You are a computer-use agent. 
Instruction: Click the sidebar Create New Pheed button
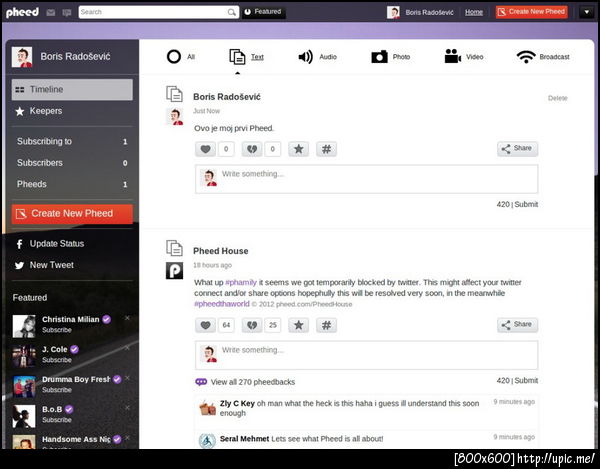click(x=72, y=213)
